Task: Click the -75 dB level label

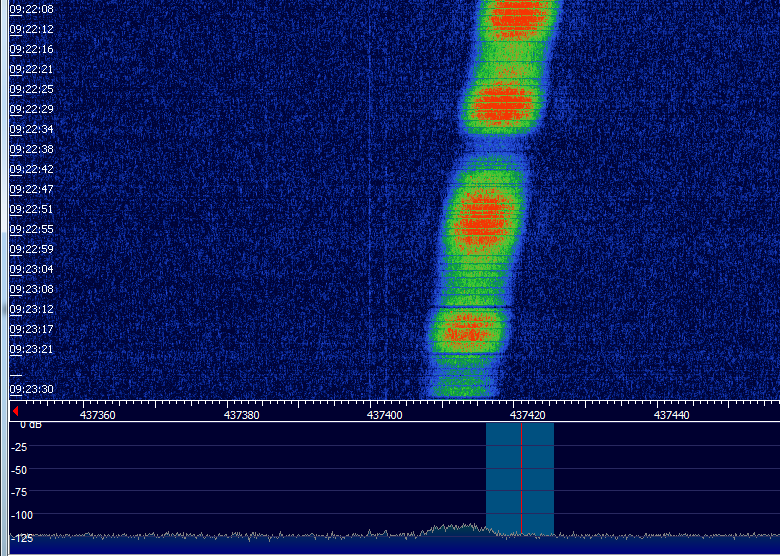Action: click(19, 492)
